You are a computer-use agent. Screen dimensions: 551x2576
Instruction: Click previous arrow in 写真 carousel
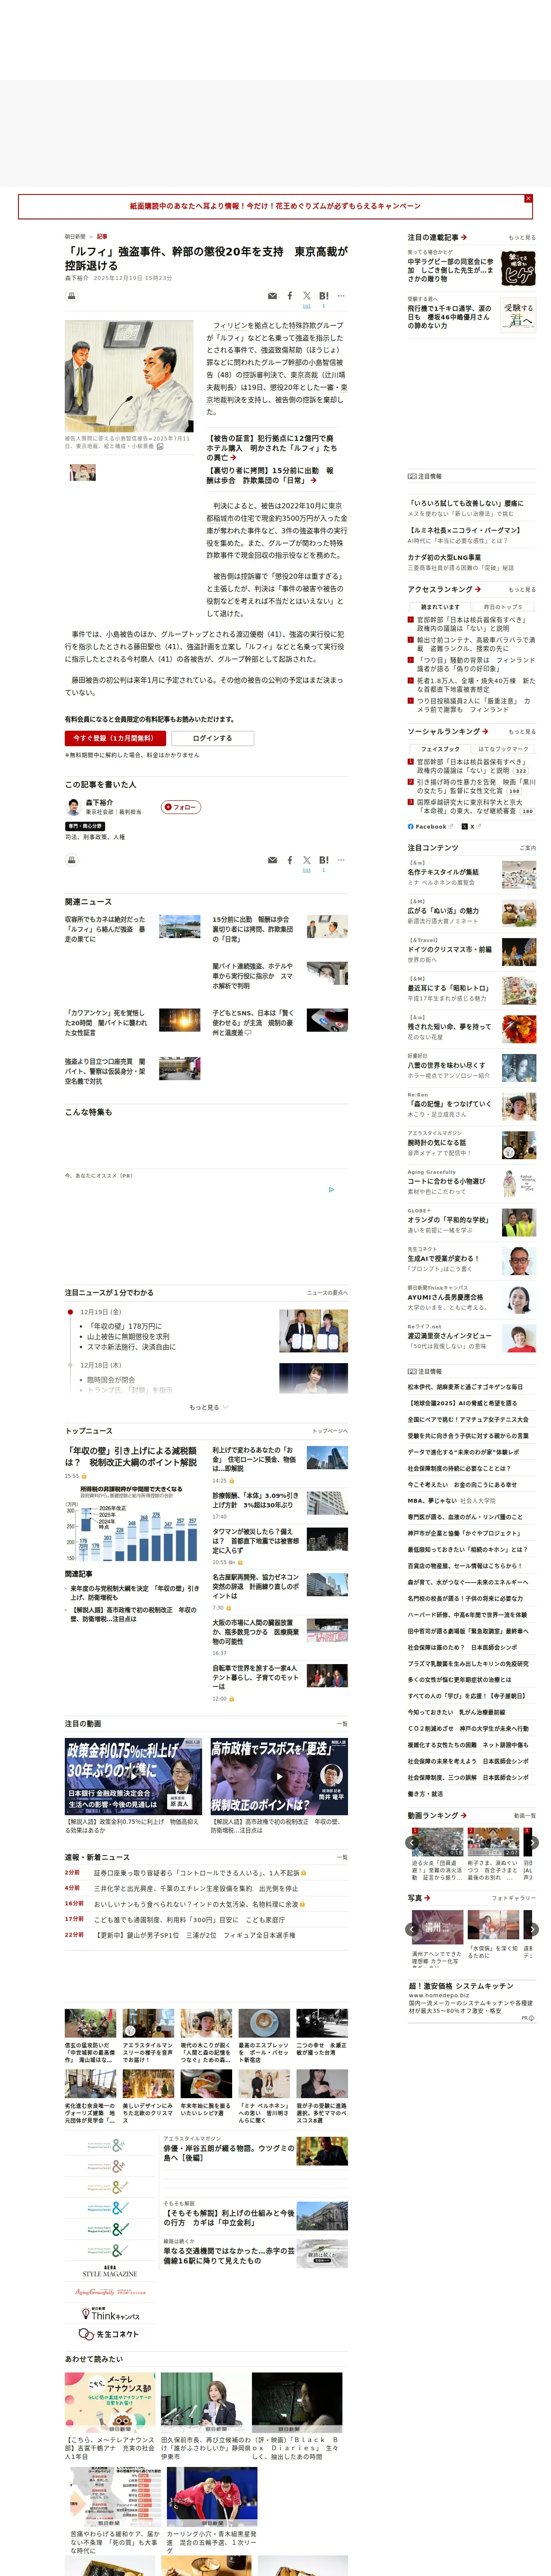[413, 1929]
